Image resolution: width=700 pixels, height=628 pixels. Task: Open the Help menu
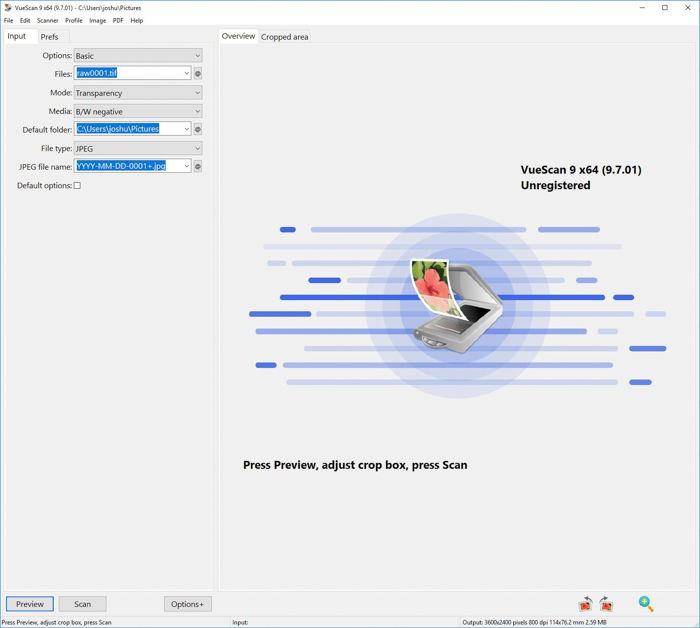[137, 21]
